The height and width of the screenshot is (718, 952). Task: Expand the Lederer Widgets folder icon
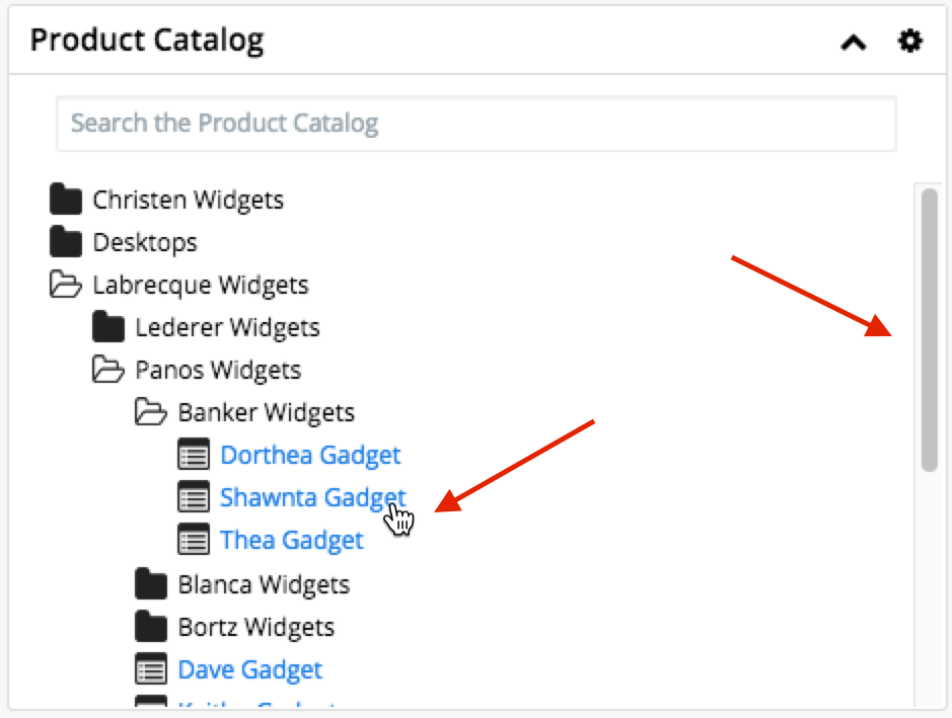[x=108, y=327]
